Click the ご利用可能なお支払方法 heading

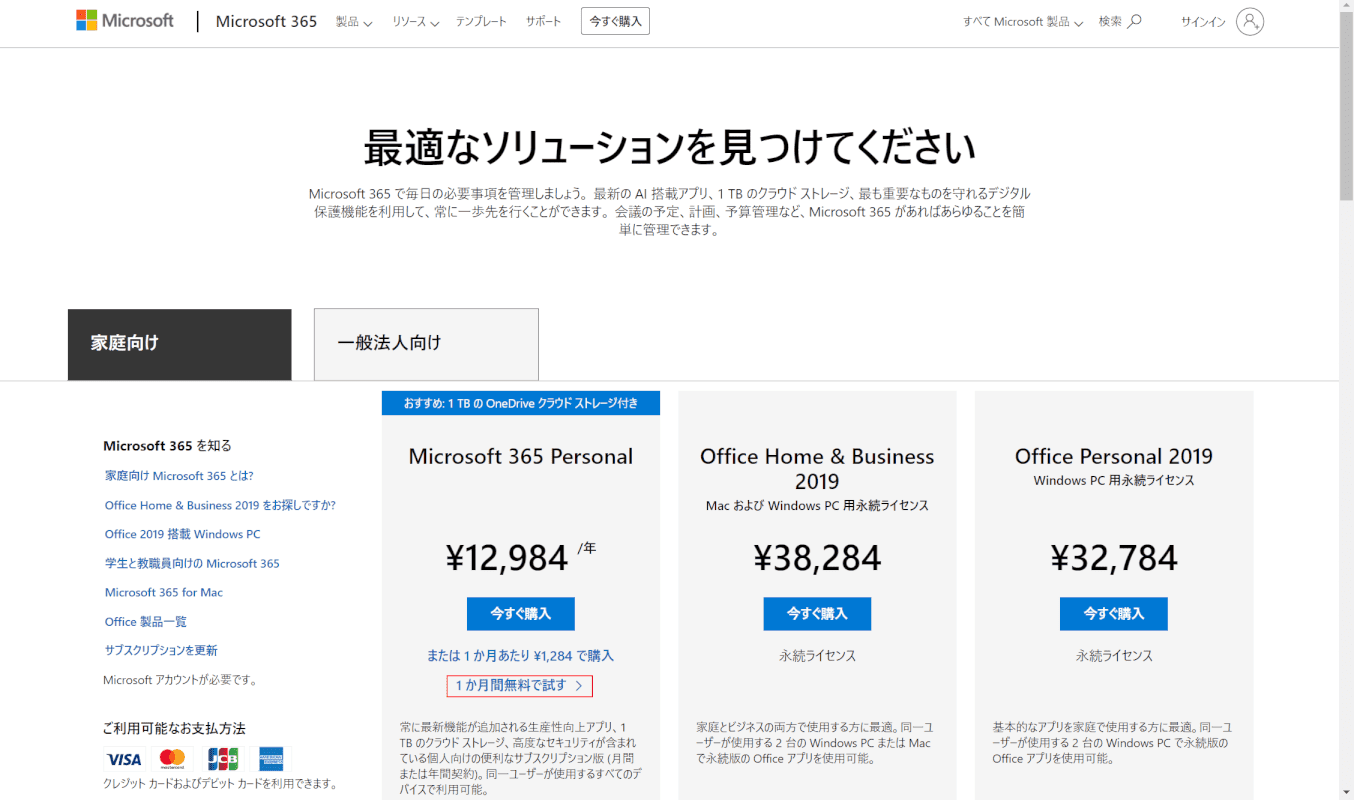point(174,728)
